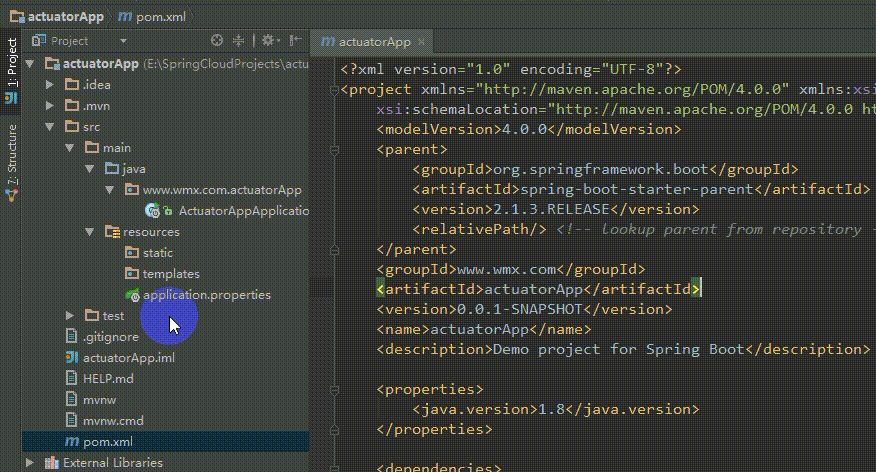Screen dimensions: 876x472
Task: Fold the properties element in editor gutter
Action: point(334,389)
